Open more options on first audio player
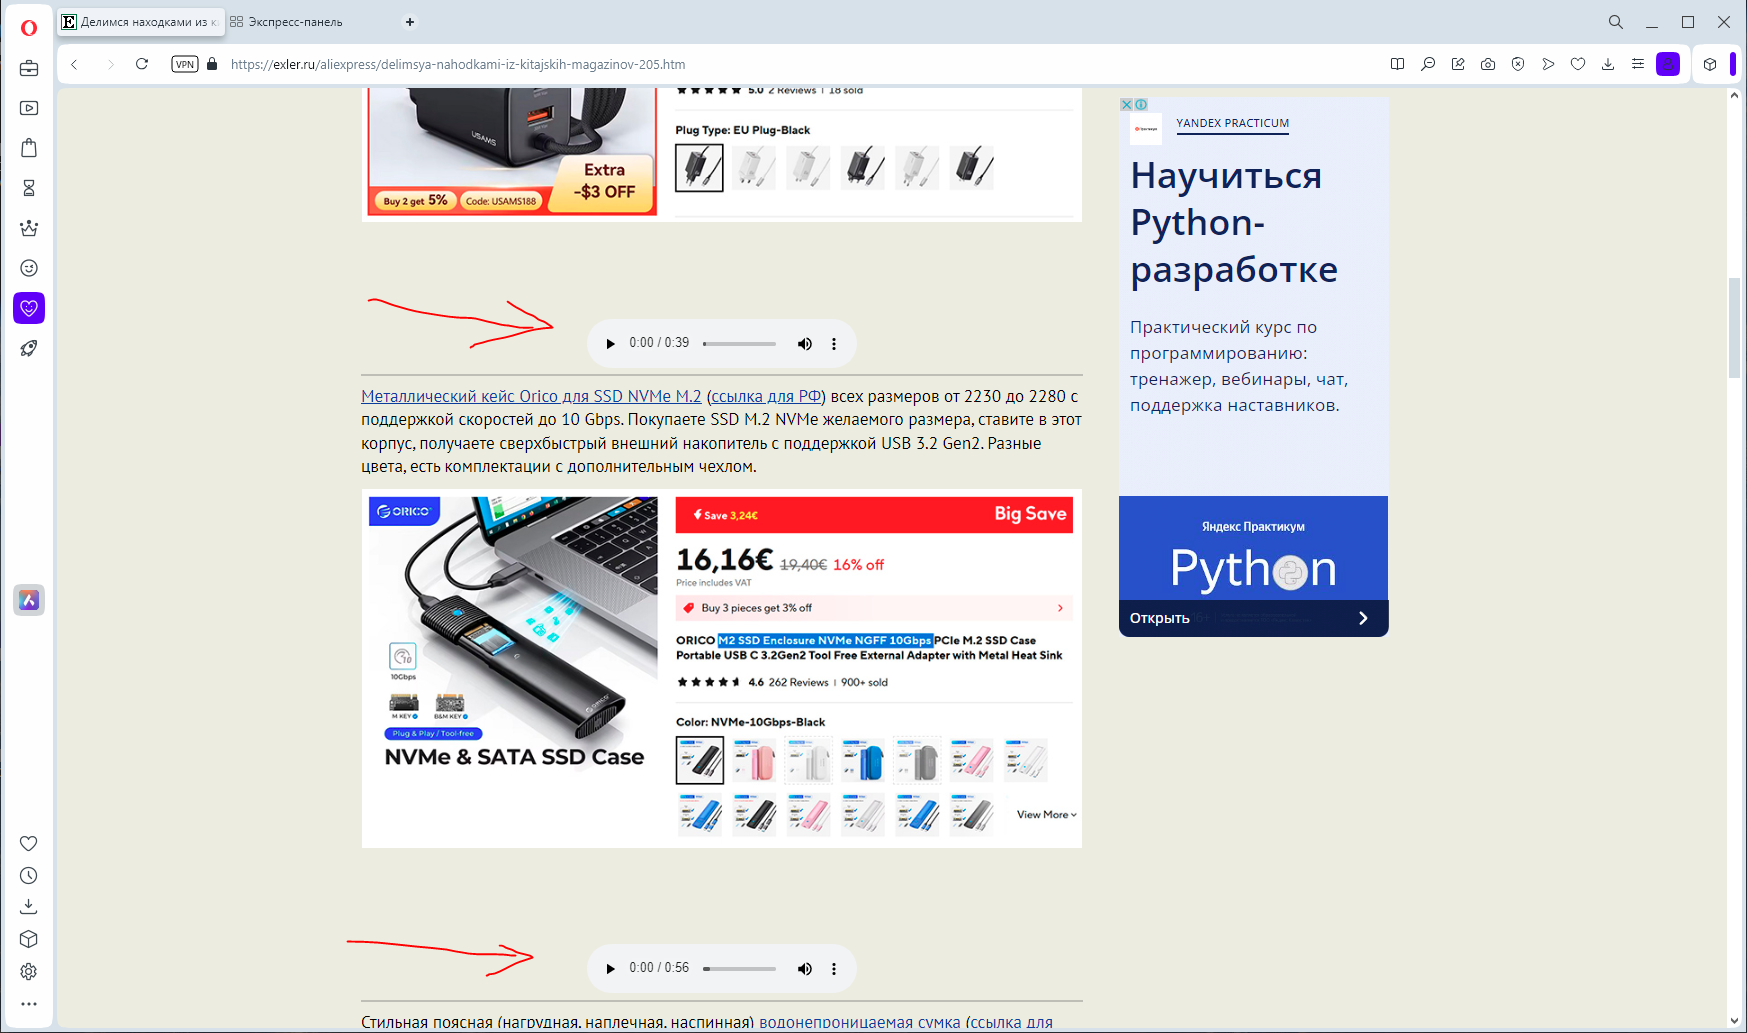This screenshot has height=1033, width=1747. pos(834,344)
